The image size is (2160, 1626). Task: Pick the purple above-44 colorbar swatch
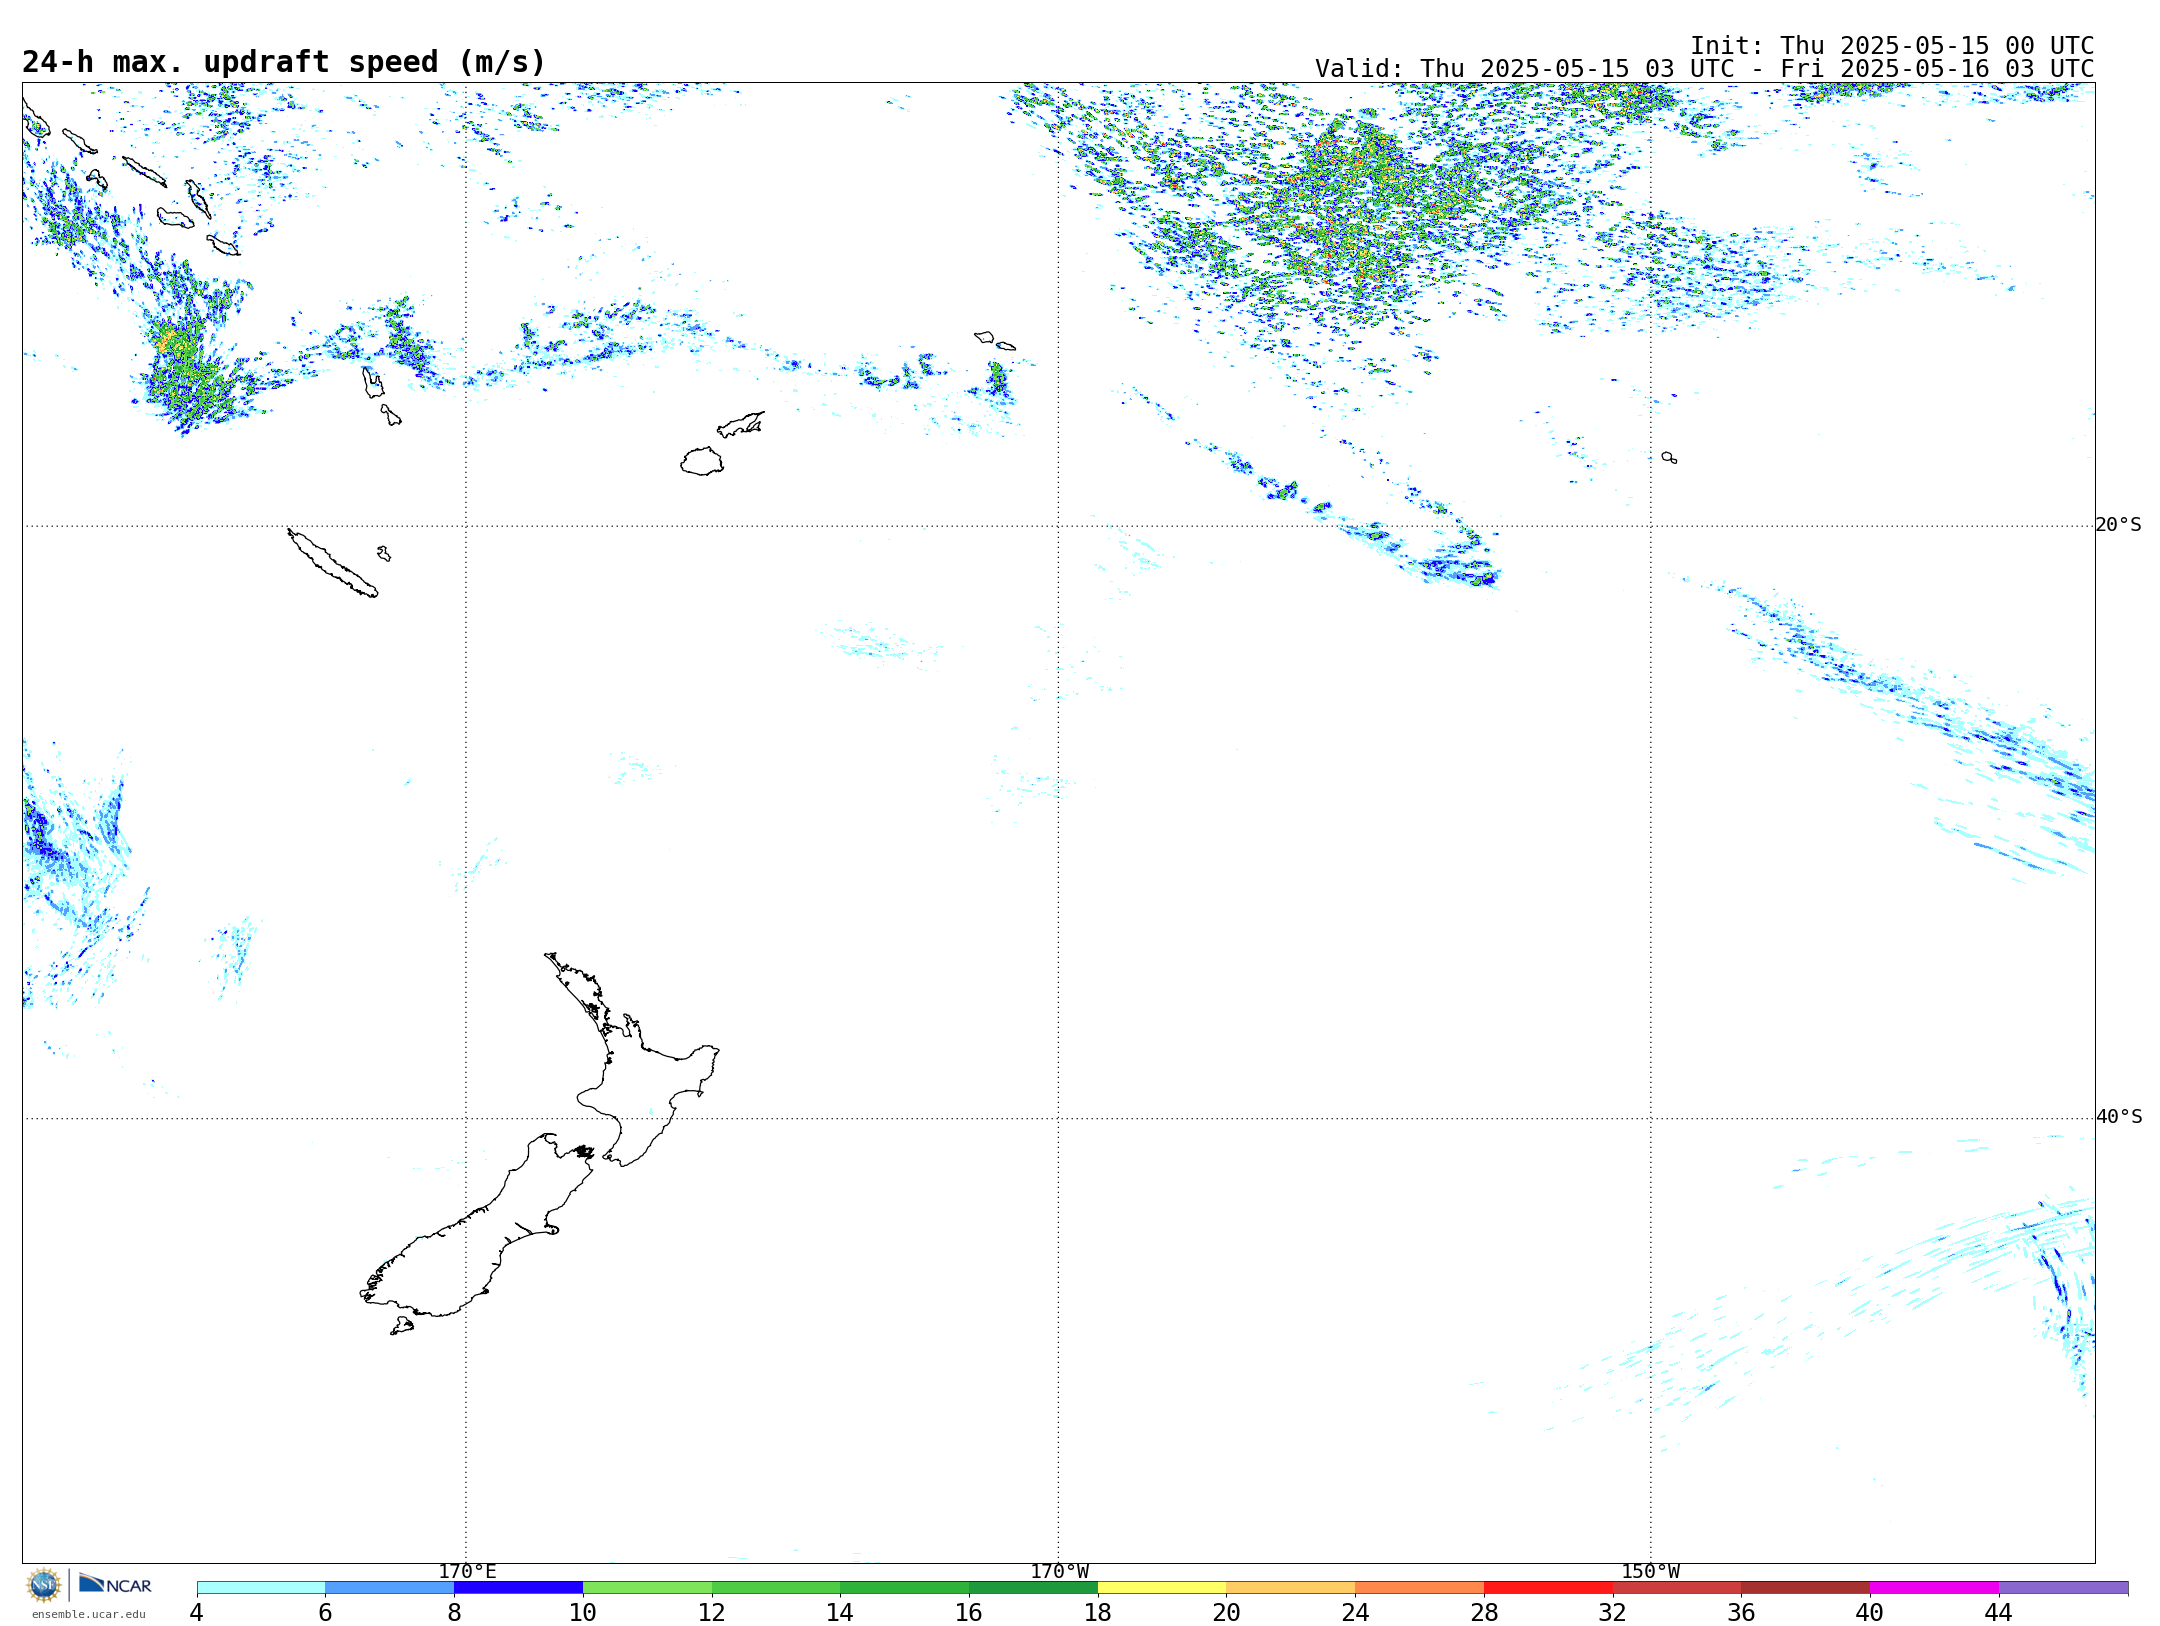2063,1587
